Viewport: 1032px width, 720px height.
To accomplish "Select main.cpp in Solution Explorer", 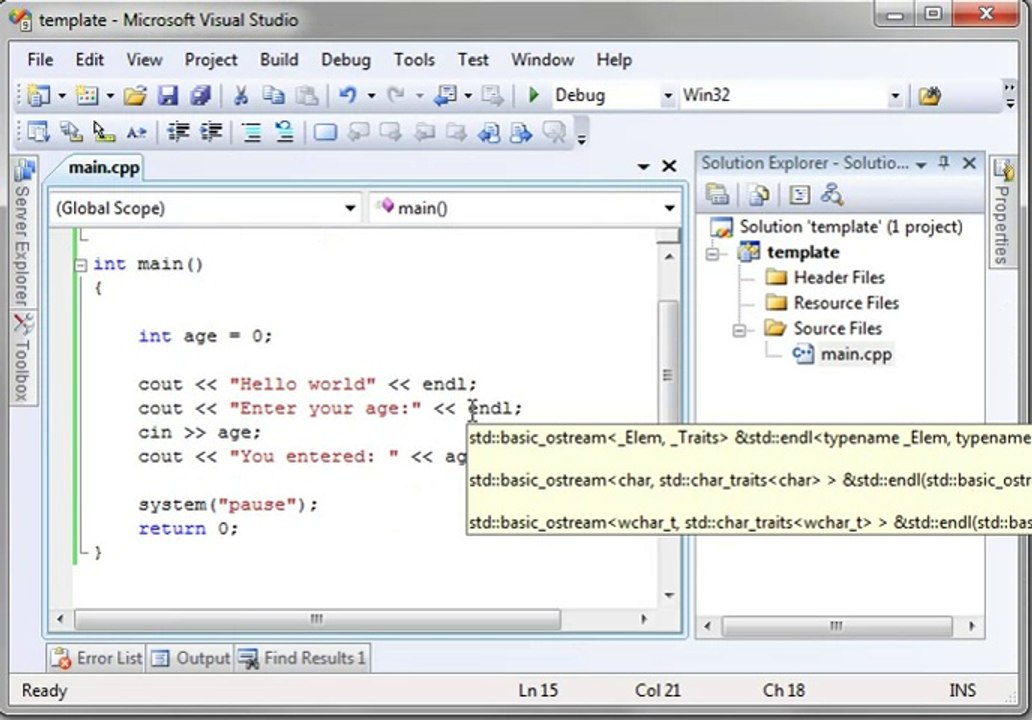I will [856, 354].
